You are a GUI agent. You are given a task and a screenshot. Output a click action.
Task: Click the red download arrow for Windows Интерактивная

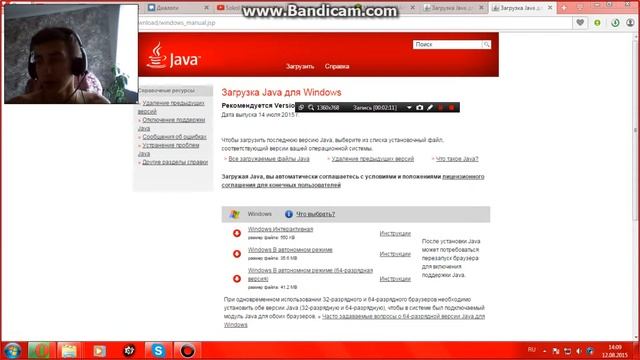pos(237,233)
